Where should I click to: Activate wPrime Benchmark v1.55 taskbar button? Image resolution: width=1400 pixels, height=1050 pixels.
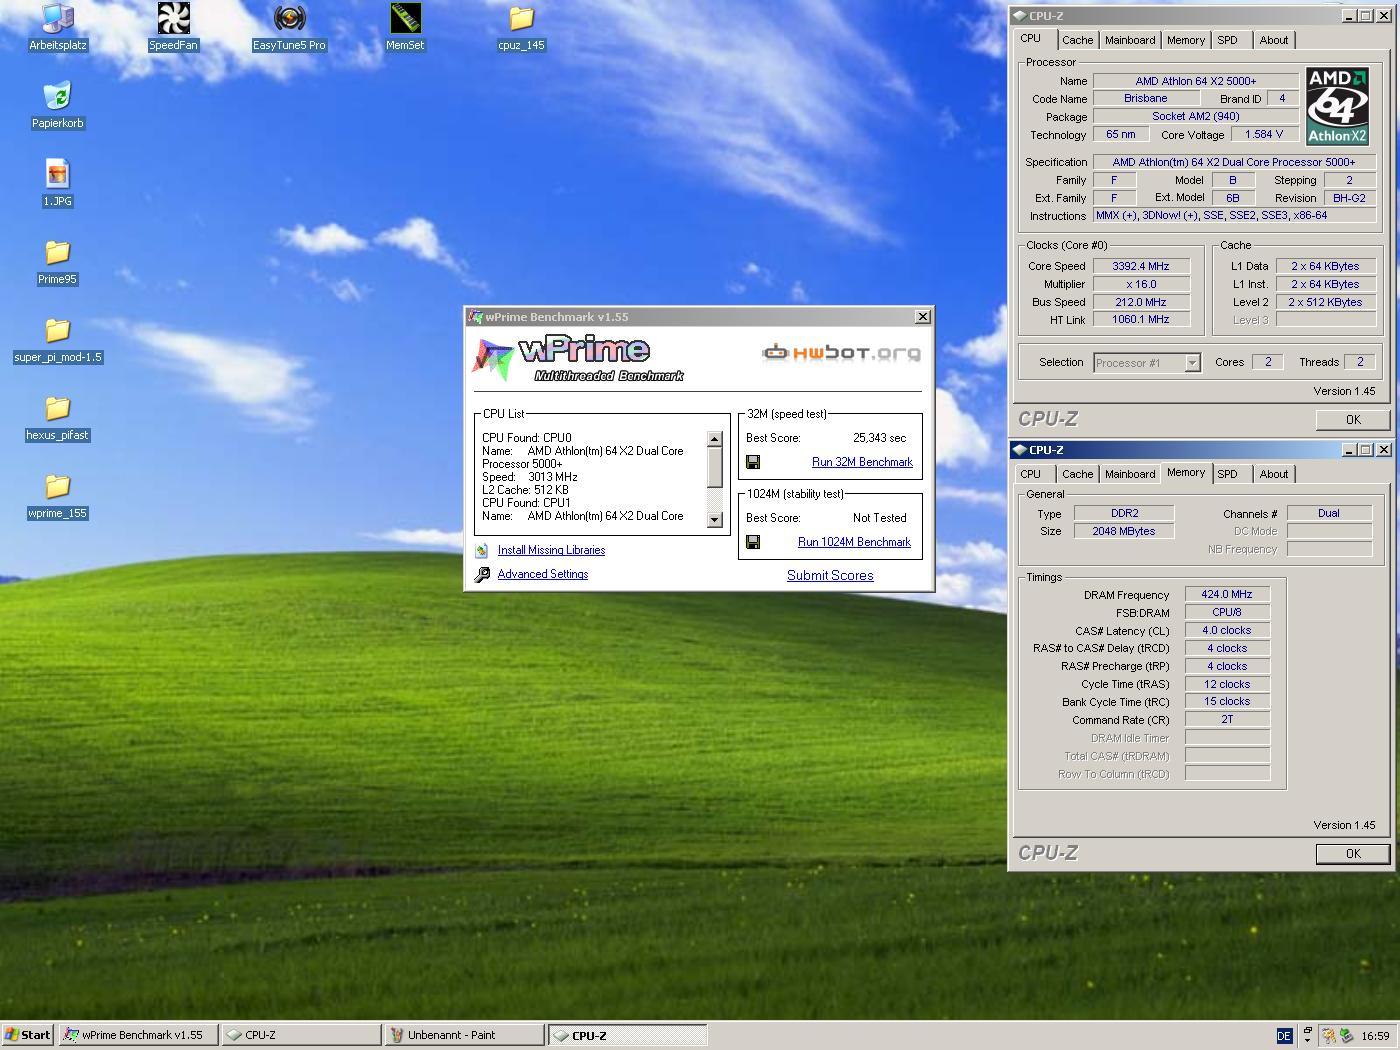click(139, 1035)
